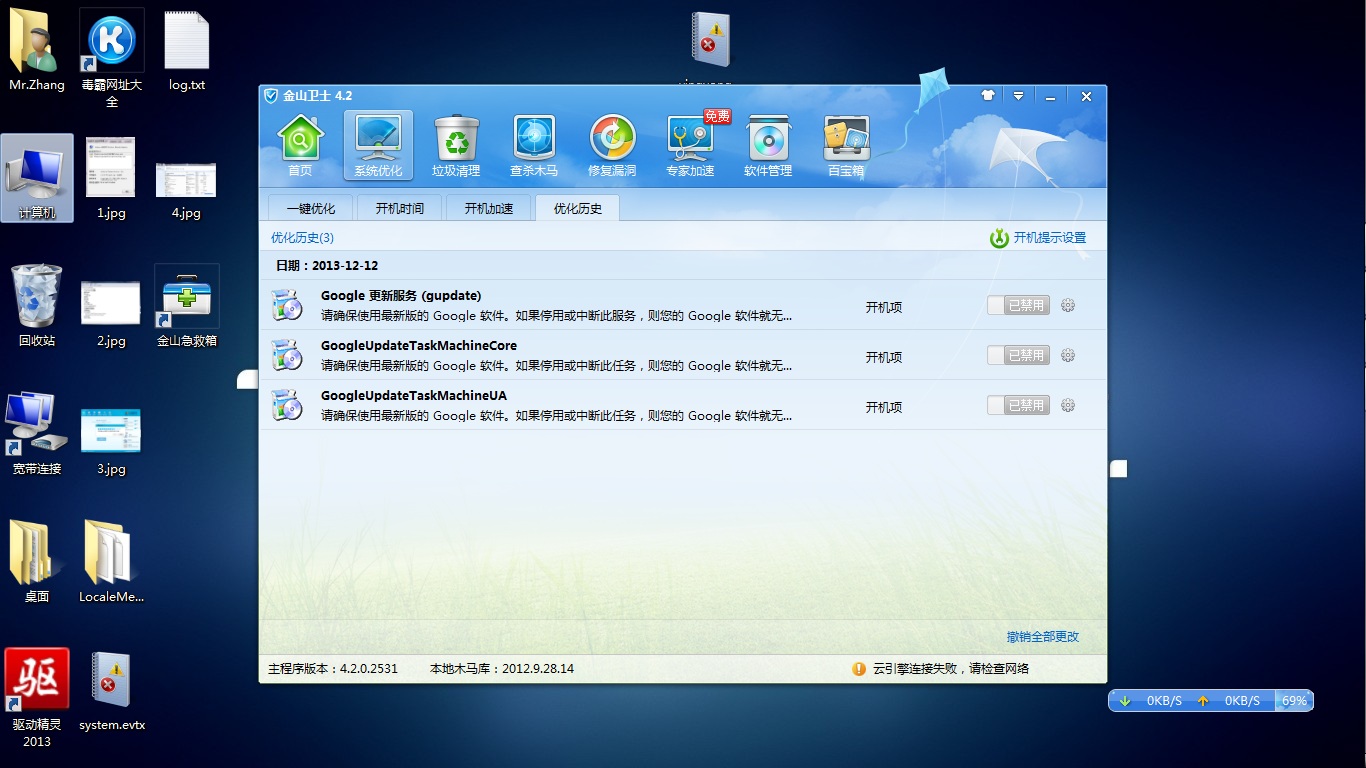Open 软件管理 software manager
Image resolution: width=1366 pixels, height=768 pixels.
click(768, 146)
